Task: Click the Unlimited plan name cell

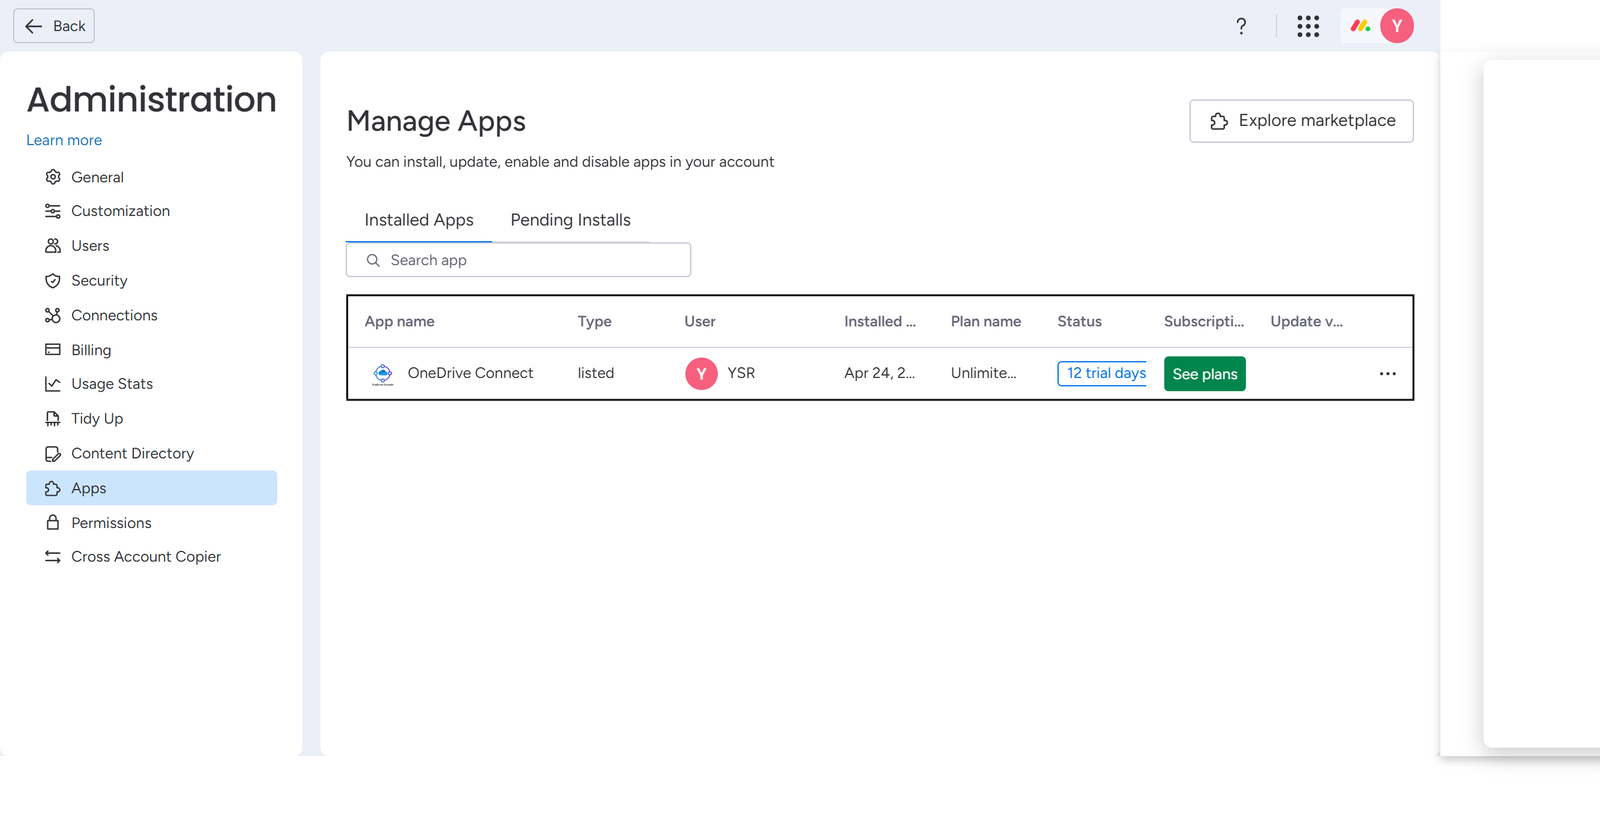Action: [x=984, y=373]
